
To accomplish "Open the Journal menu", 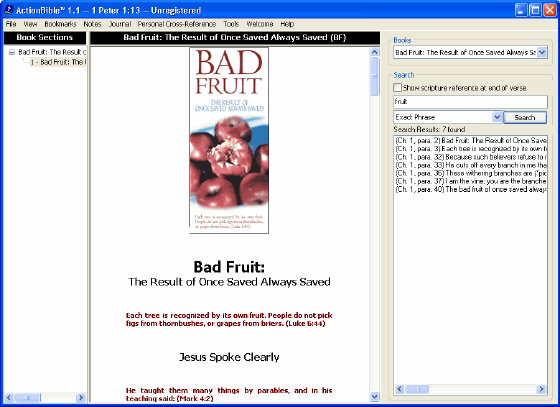I will tap(120, 24).
